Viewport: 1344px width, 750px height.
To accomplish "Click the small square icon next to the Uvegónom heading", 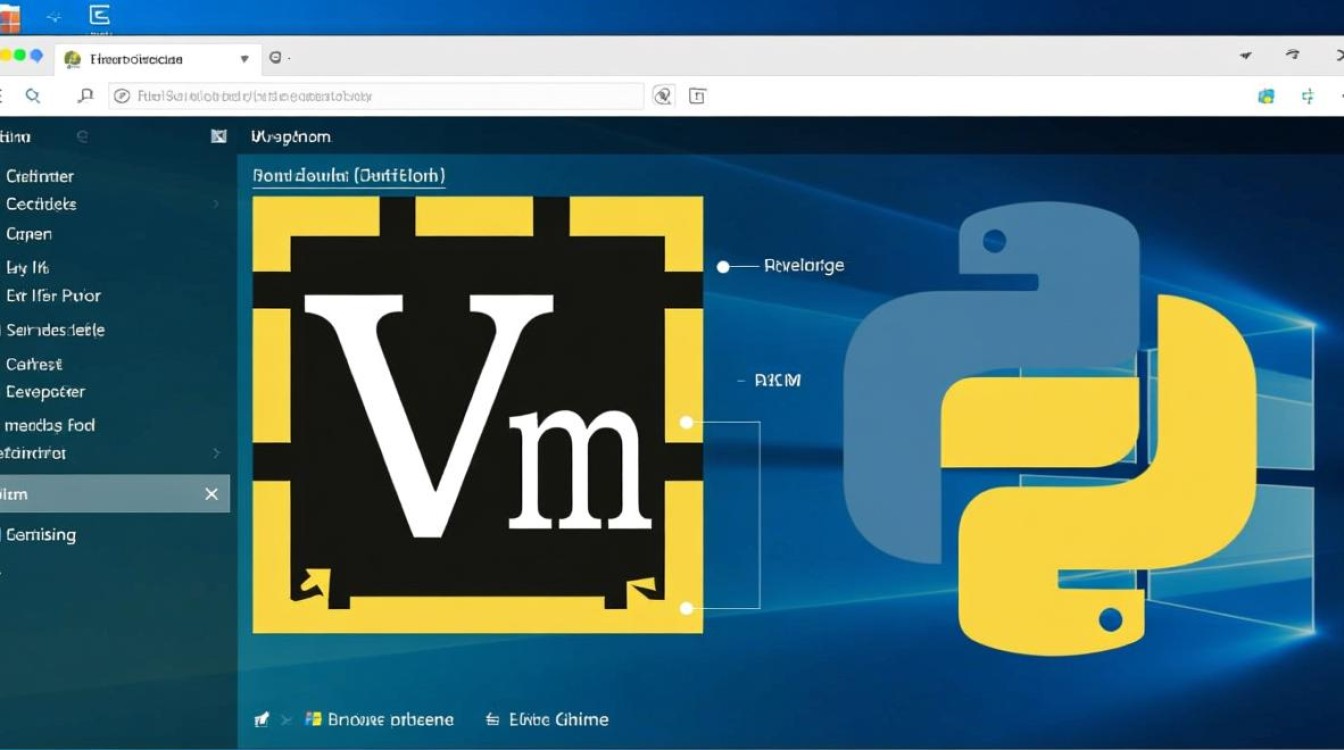I will point(218,136).
